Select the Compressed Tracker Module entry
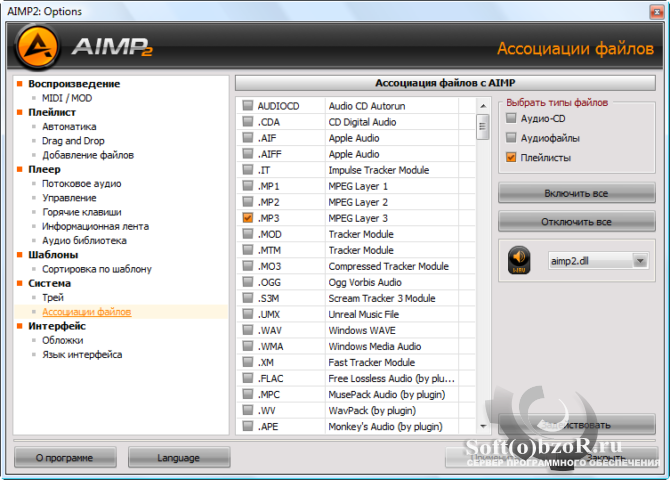670x480 pixels. pyautogui.click(x=388, y=266)
